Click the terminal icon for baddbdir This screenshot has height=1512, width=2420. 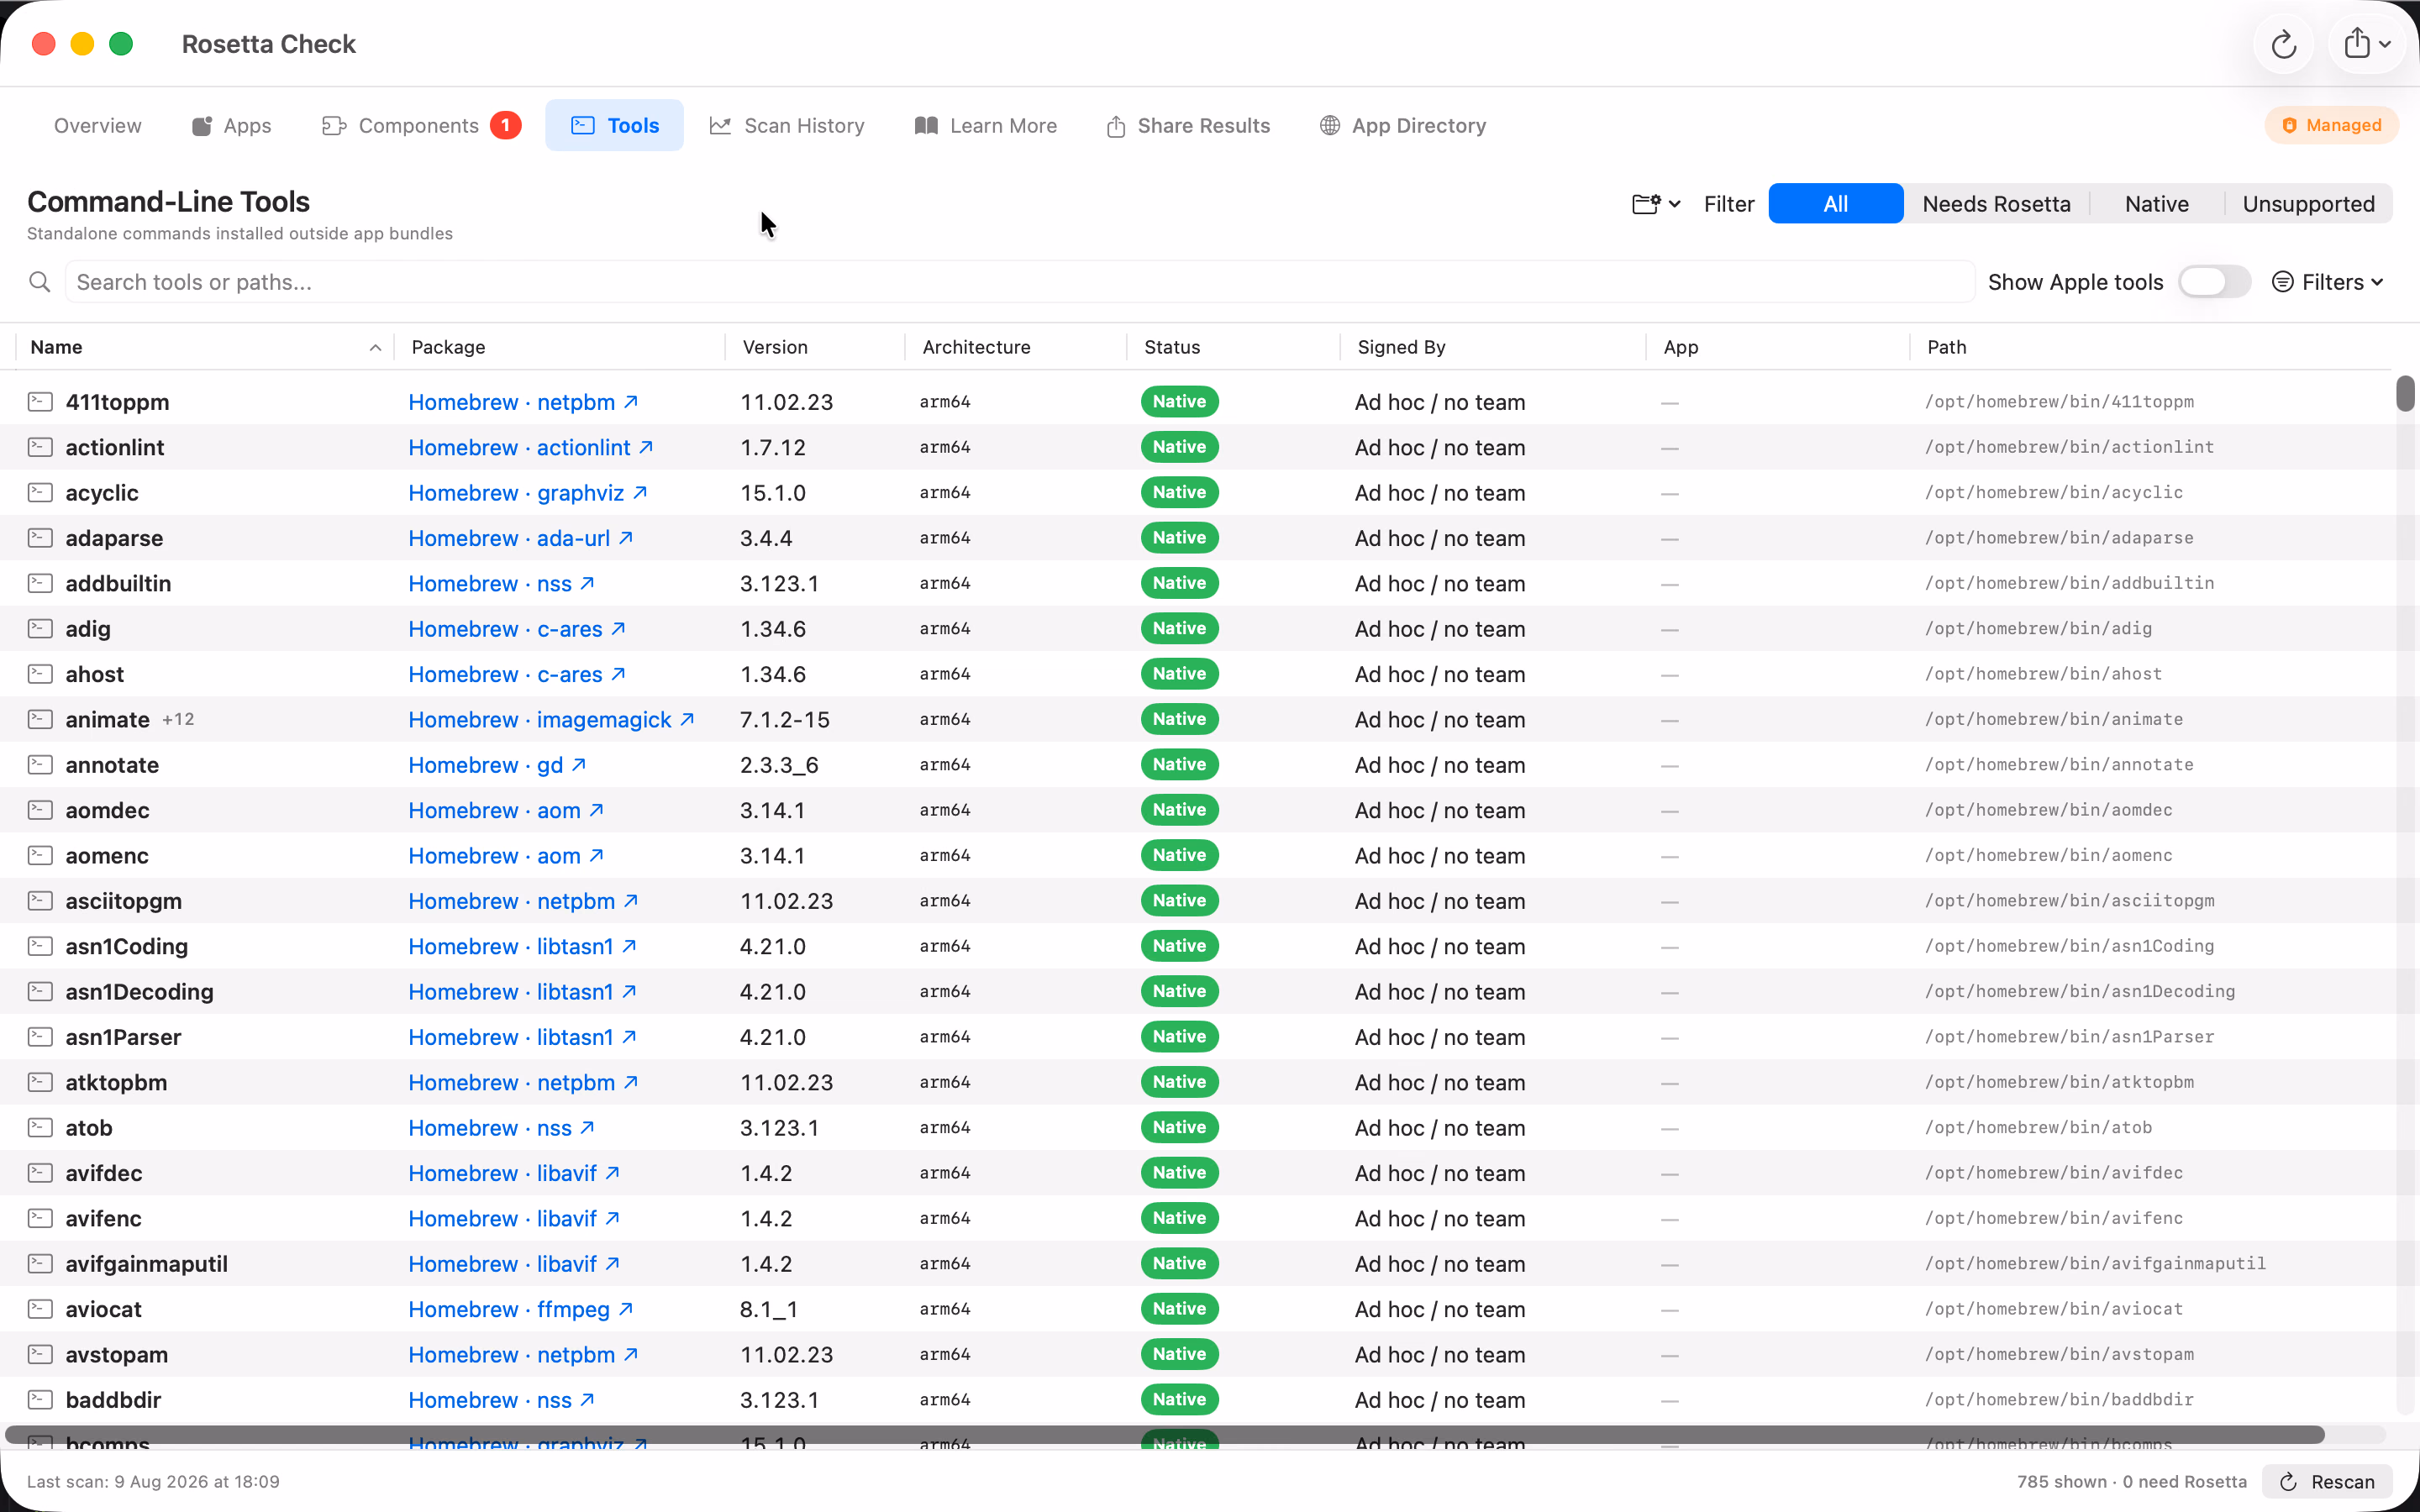click(x=40, y=1400)
